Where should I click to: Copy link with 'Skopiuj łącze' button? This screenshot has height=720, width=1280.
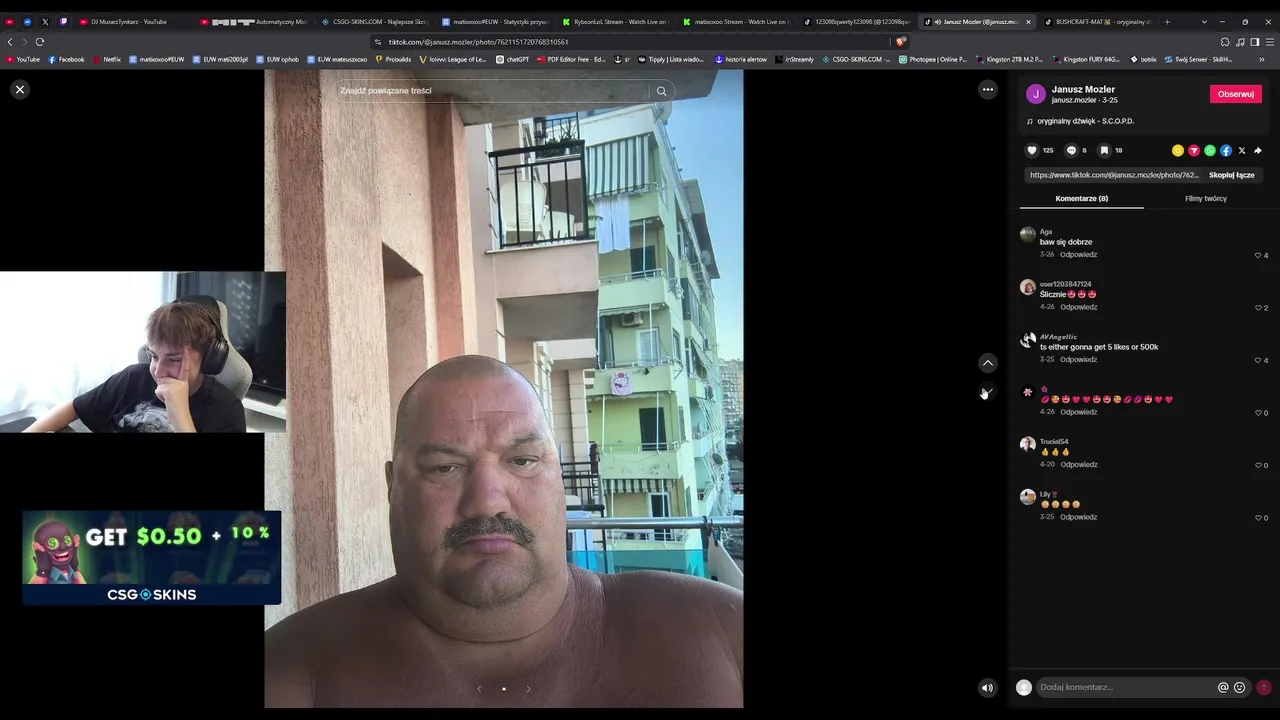[x=1231, y=175]
